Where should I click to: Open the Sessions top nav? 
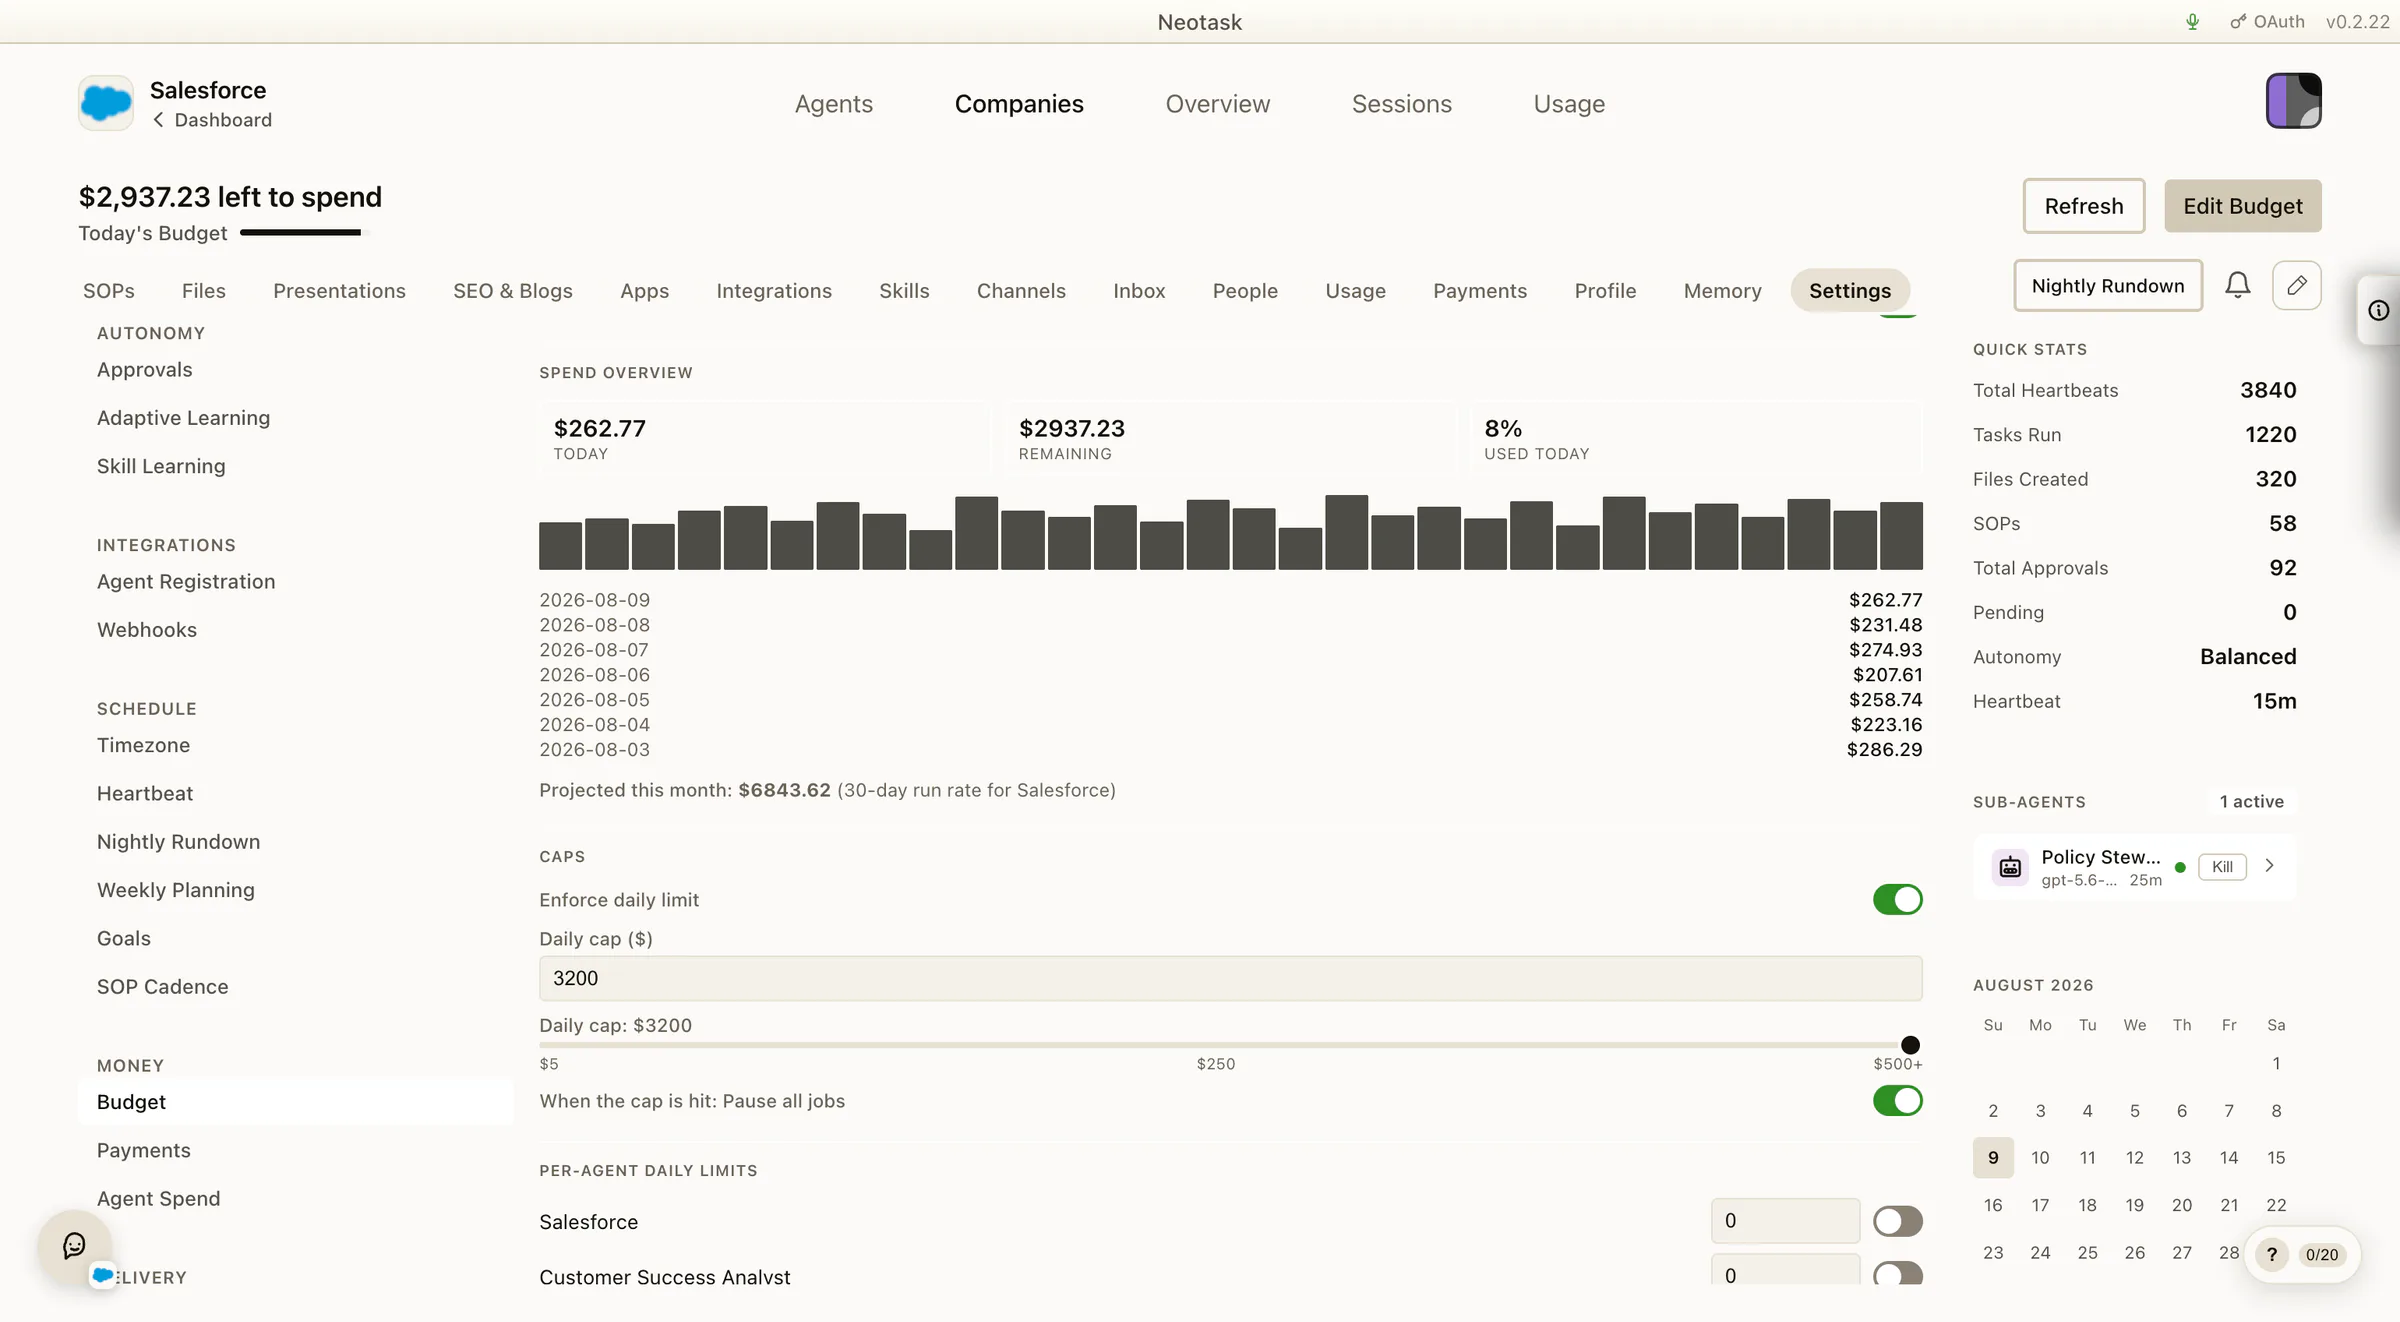pos(1401,104)
